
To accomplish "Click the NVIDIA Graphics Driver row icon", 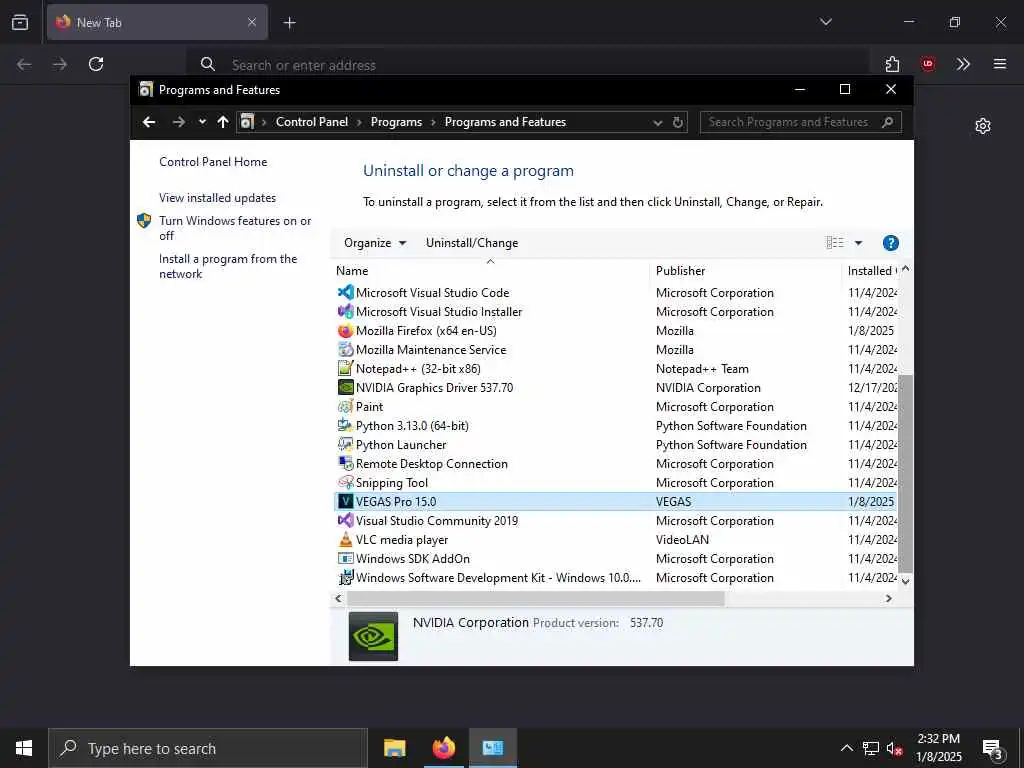I will pos(345,387).
